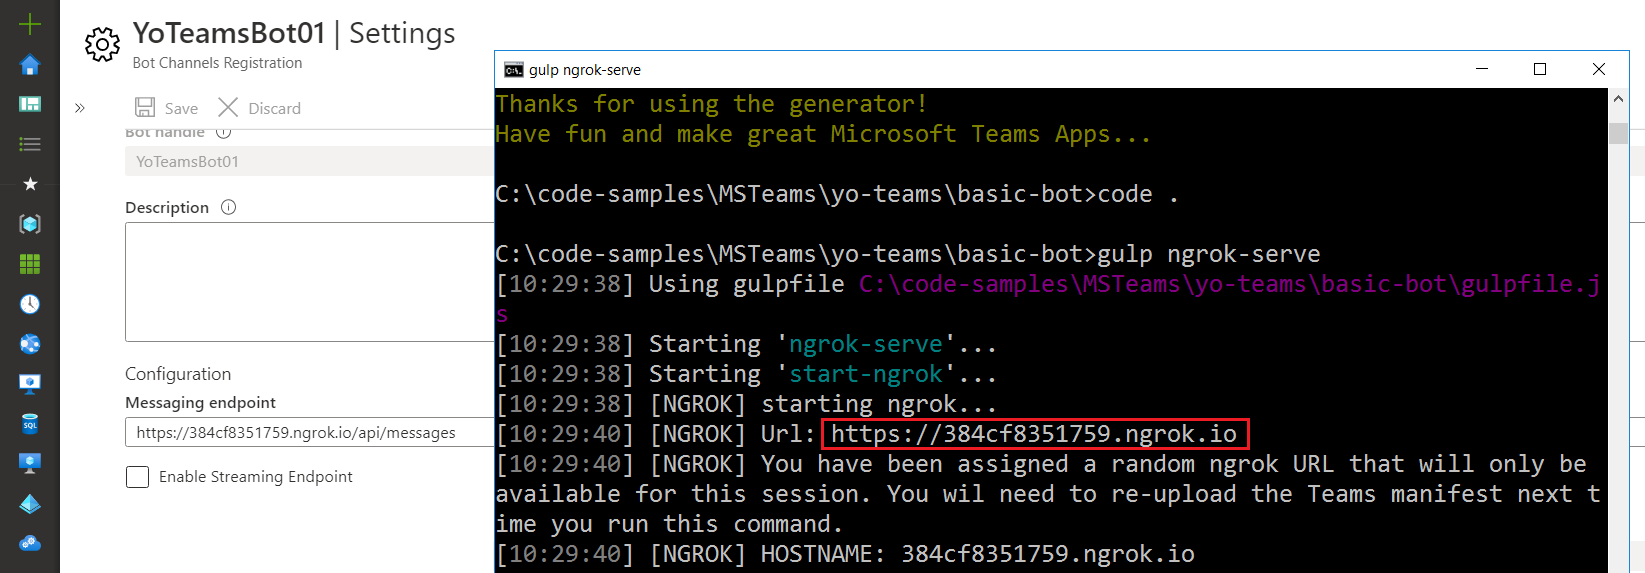
Task: Enable the Streaming Endpoint checkbox
Action: [x=138, y=477]
